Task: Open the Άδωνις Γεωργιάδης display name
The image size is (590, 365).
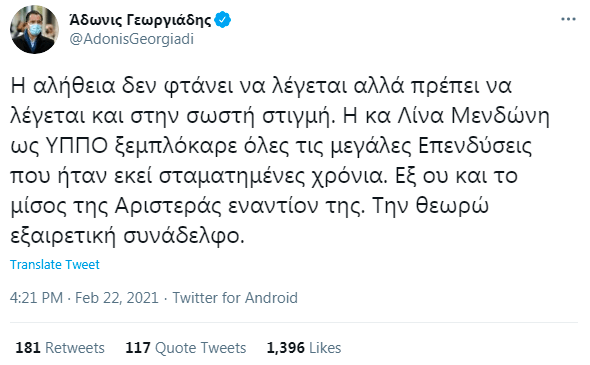Action: coord(140,20)
